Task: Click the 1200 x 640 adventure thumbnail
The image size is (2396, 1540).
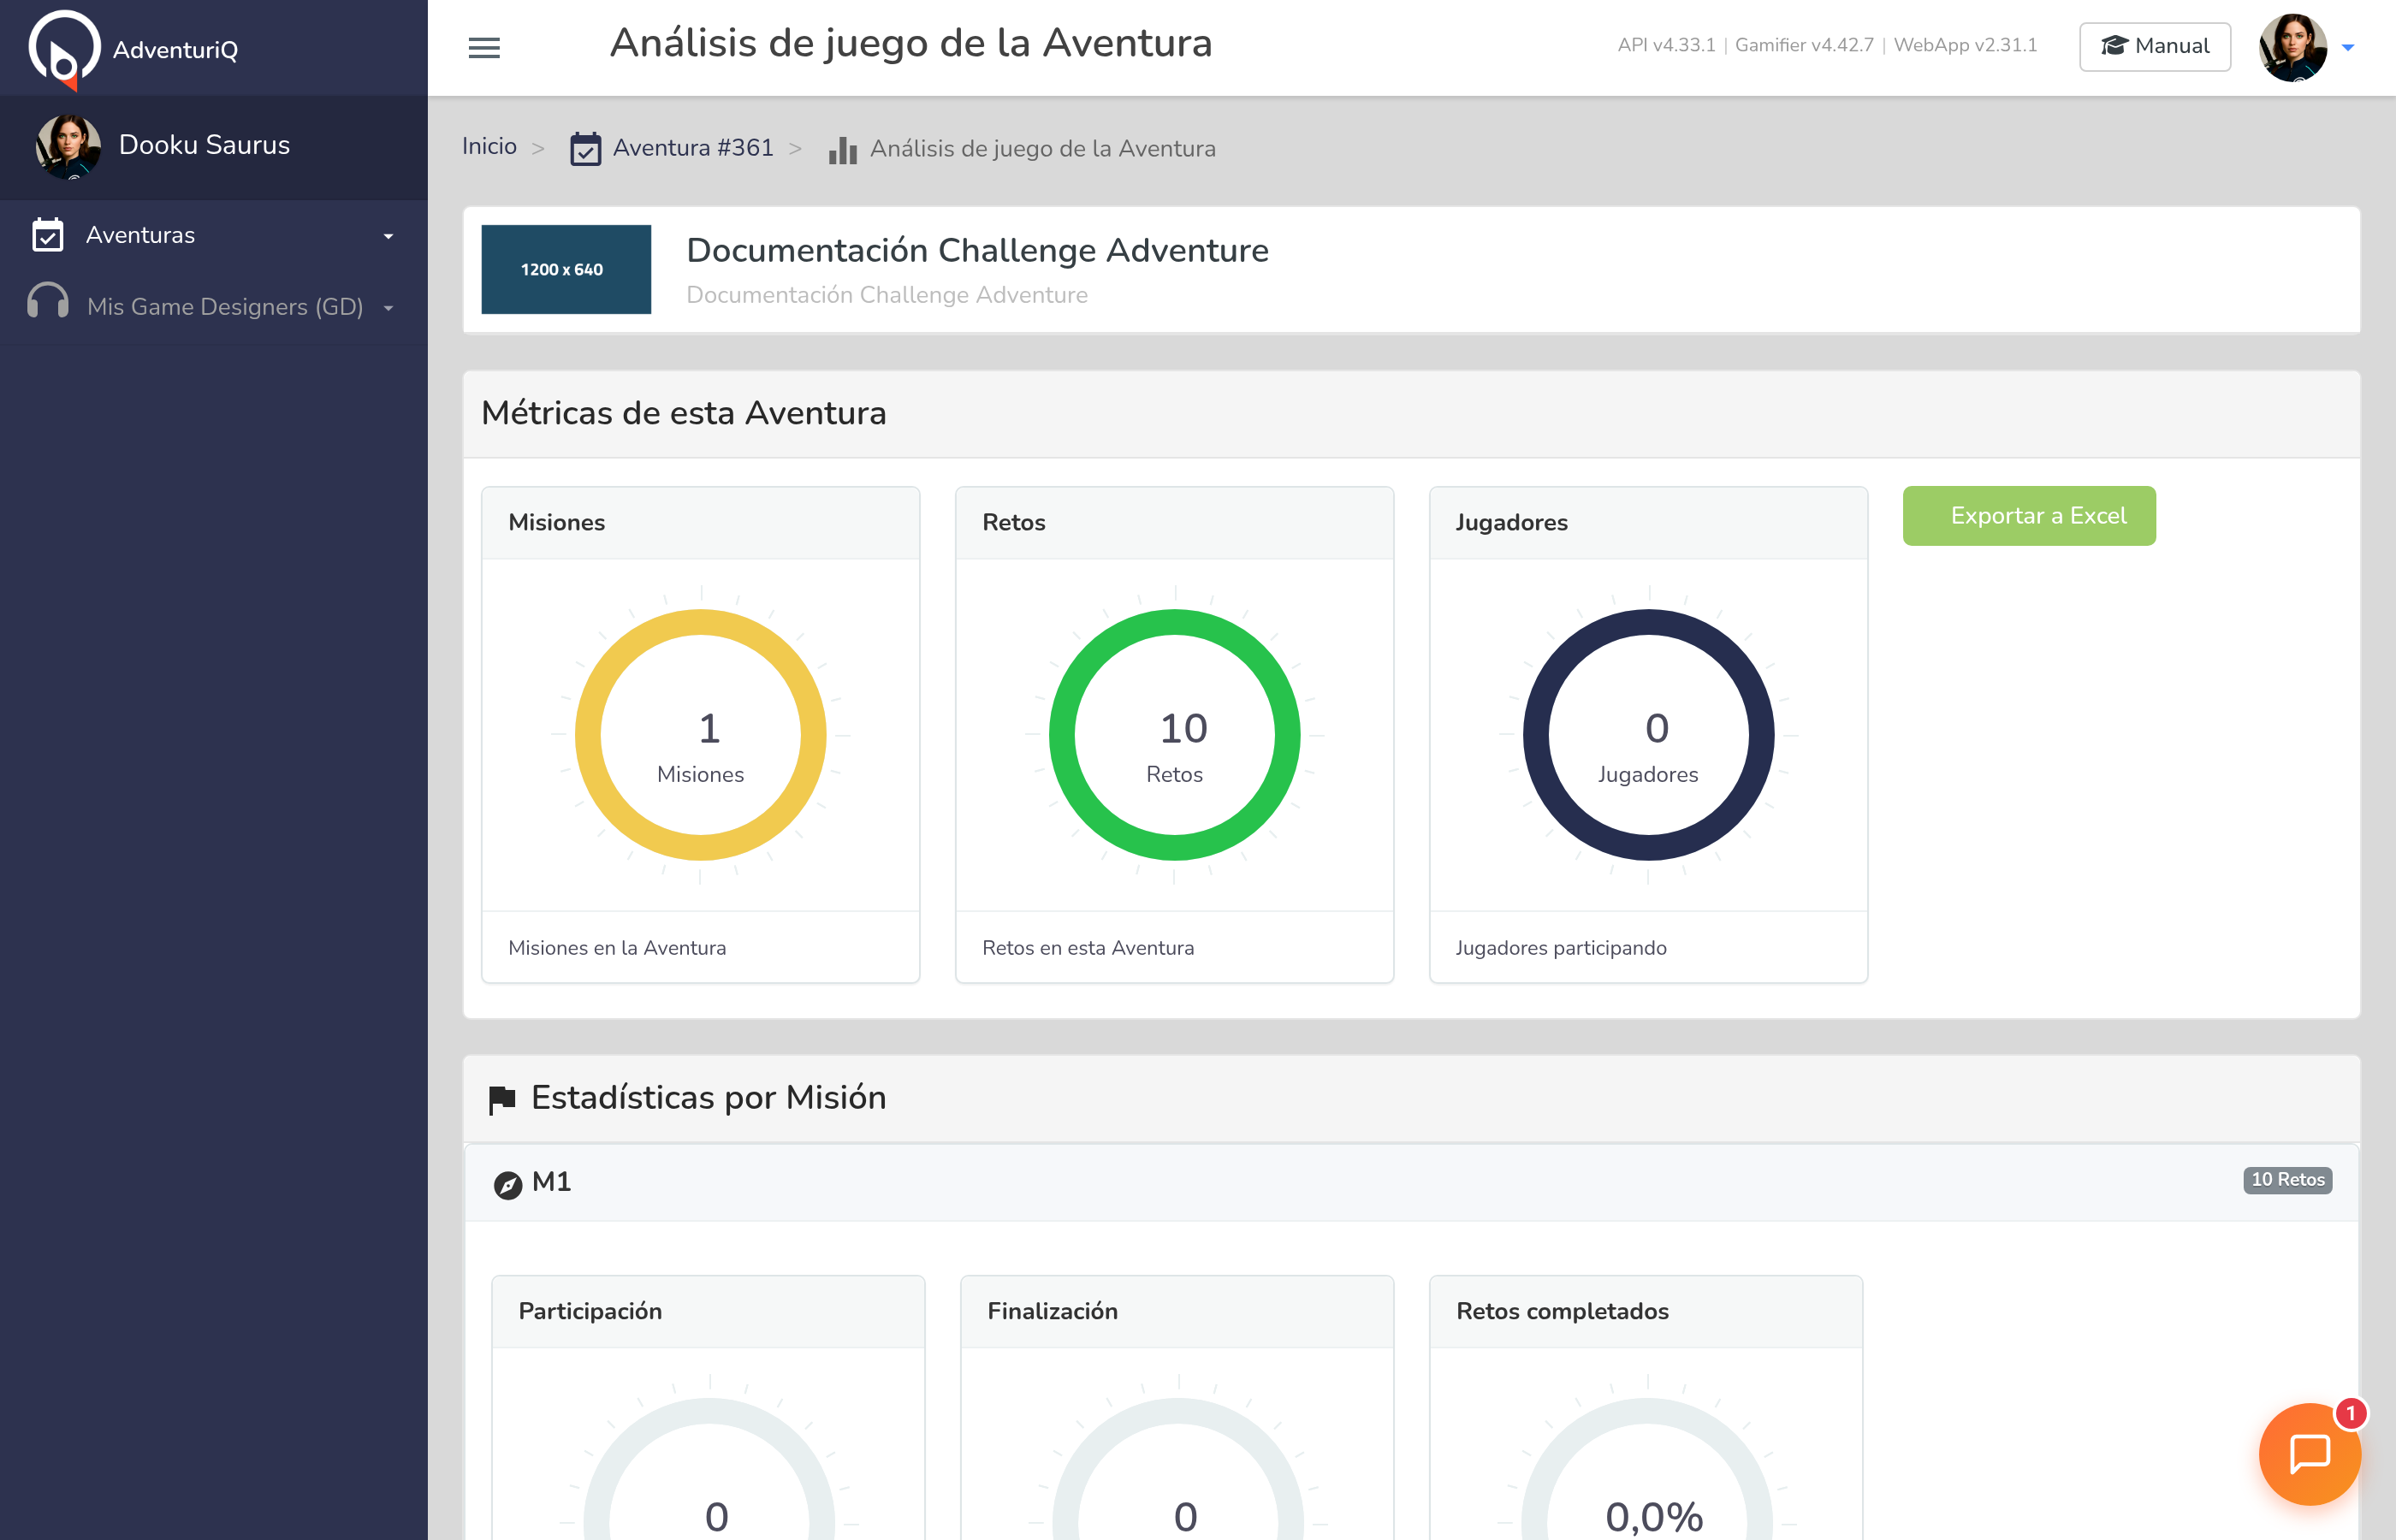Action: tap(566, 269)
